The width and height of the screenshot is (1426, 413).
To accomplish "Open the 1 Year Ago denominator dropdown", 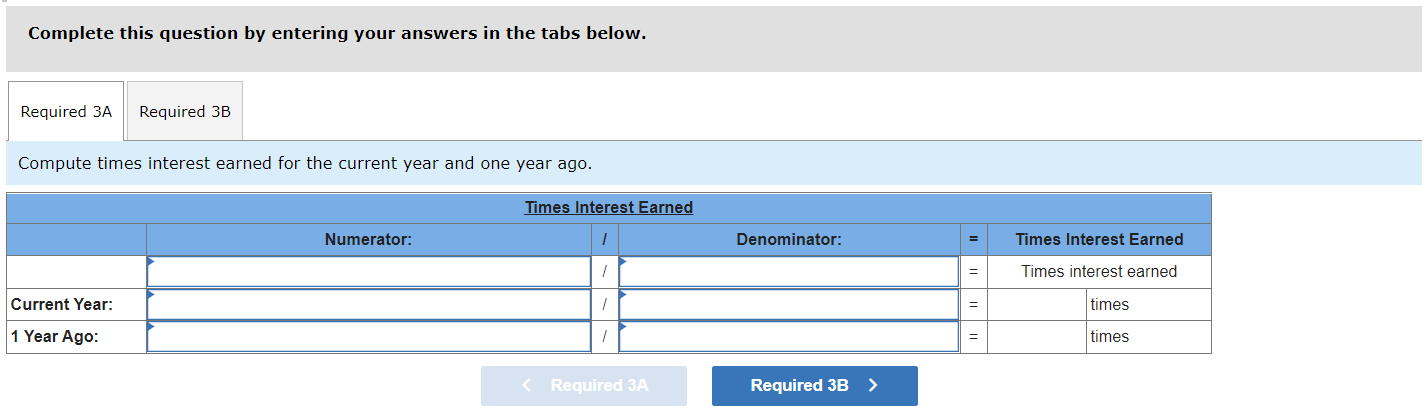I will click(x=788, y=337).
